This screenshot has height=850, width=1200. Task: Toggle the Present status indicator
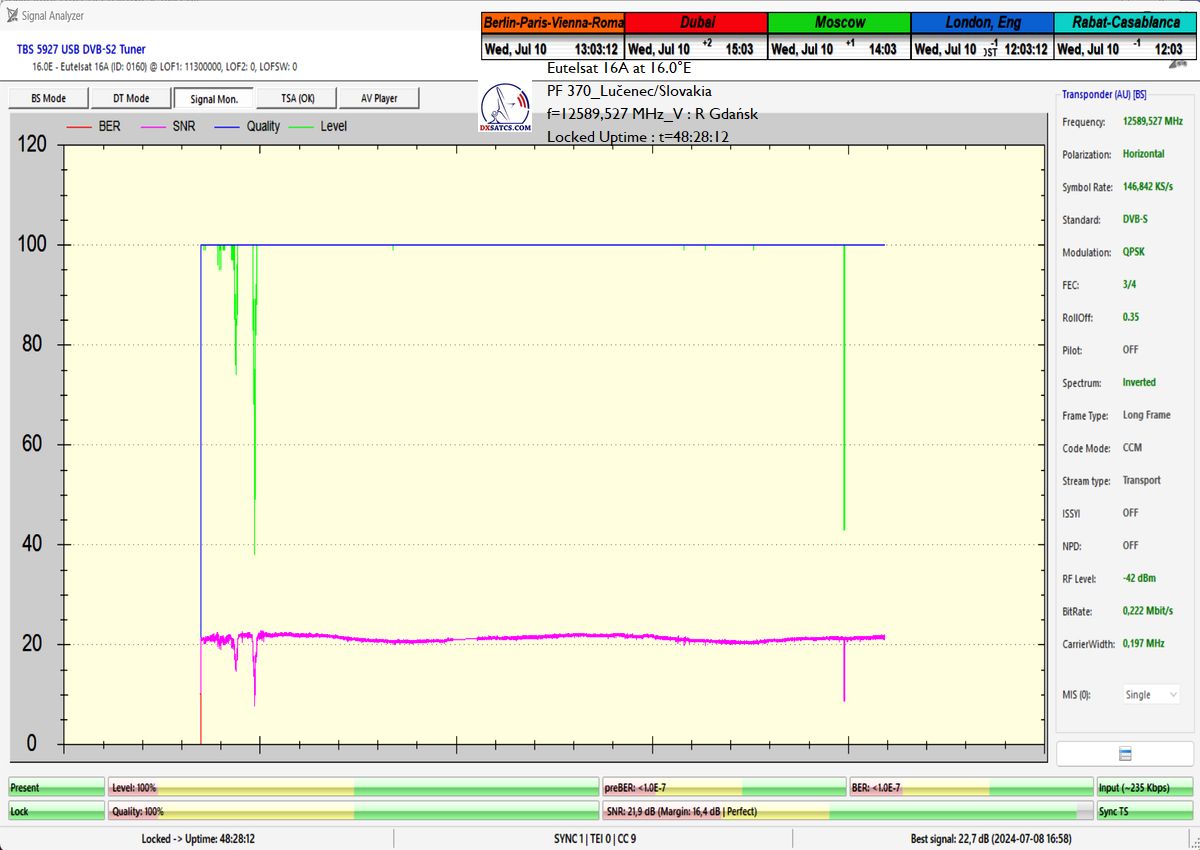(x=56, y=788)
